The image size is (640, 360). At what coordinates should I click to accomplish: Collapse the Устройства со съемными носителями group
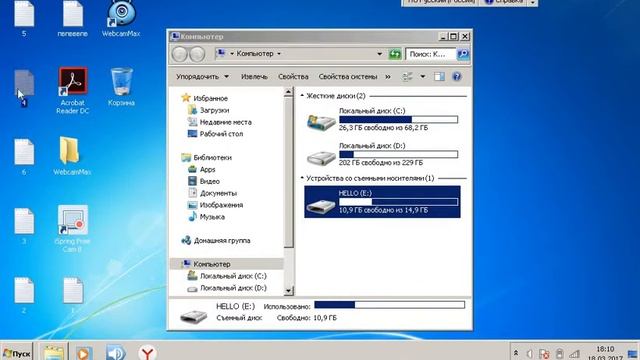[302, 178]
